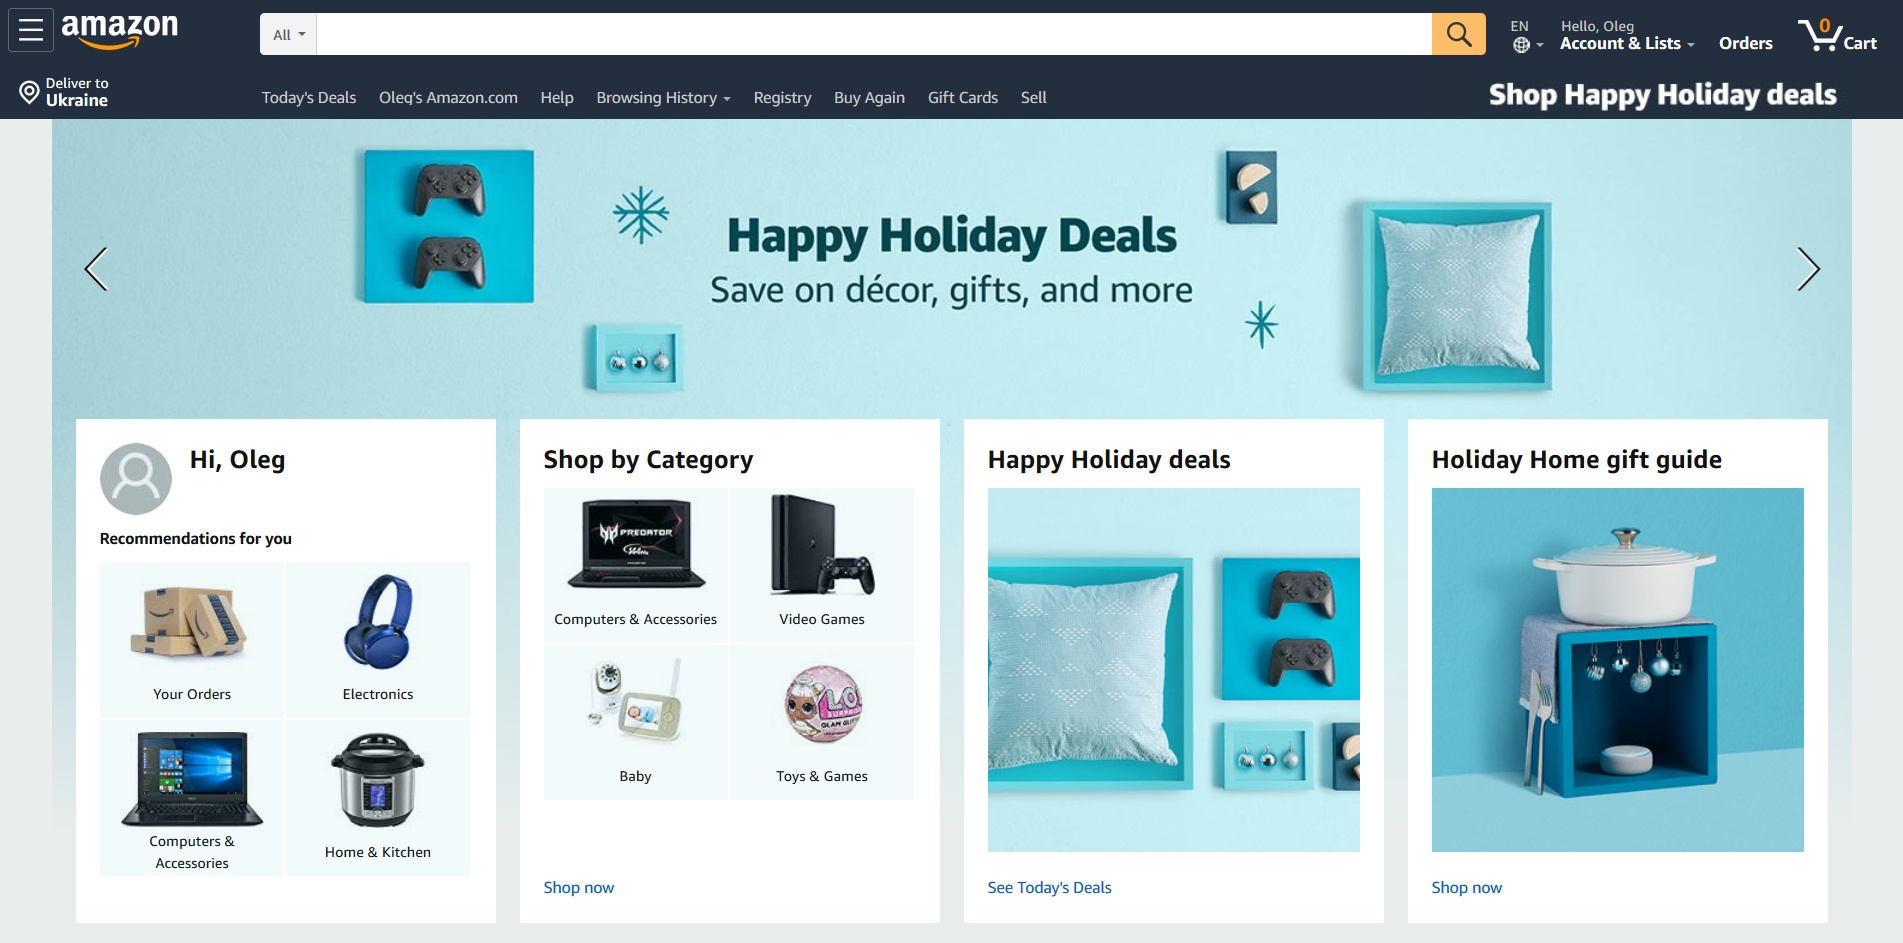Show previous banner with left arrow
Viewport: 1903px width, 943px height.
[96, 269]
